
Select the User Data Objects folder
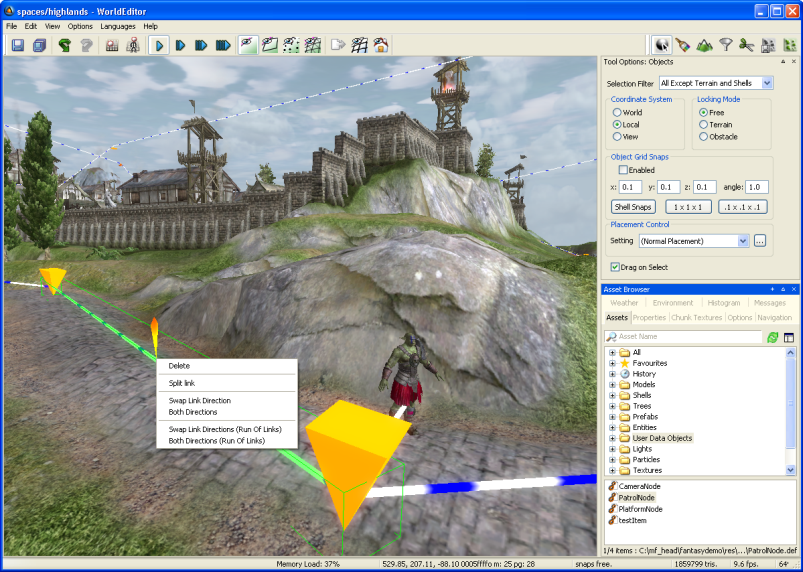(x=662, y=438)
